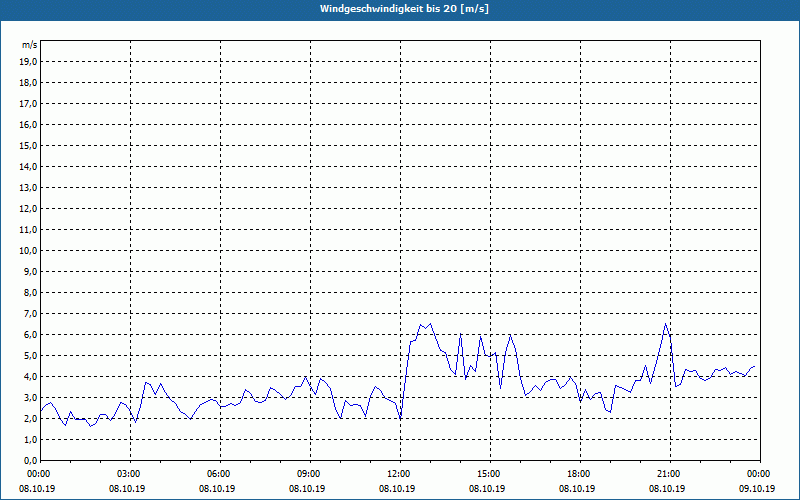The image size is (800, 500).
Task: Select the 3,0 y-axis label
Action: pos(31,397)
